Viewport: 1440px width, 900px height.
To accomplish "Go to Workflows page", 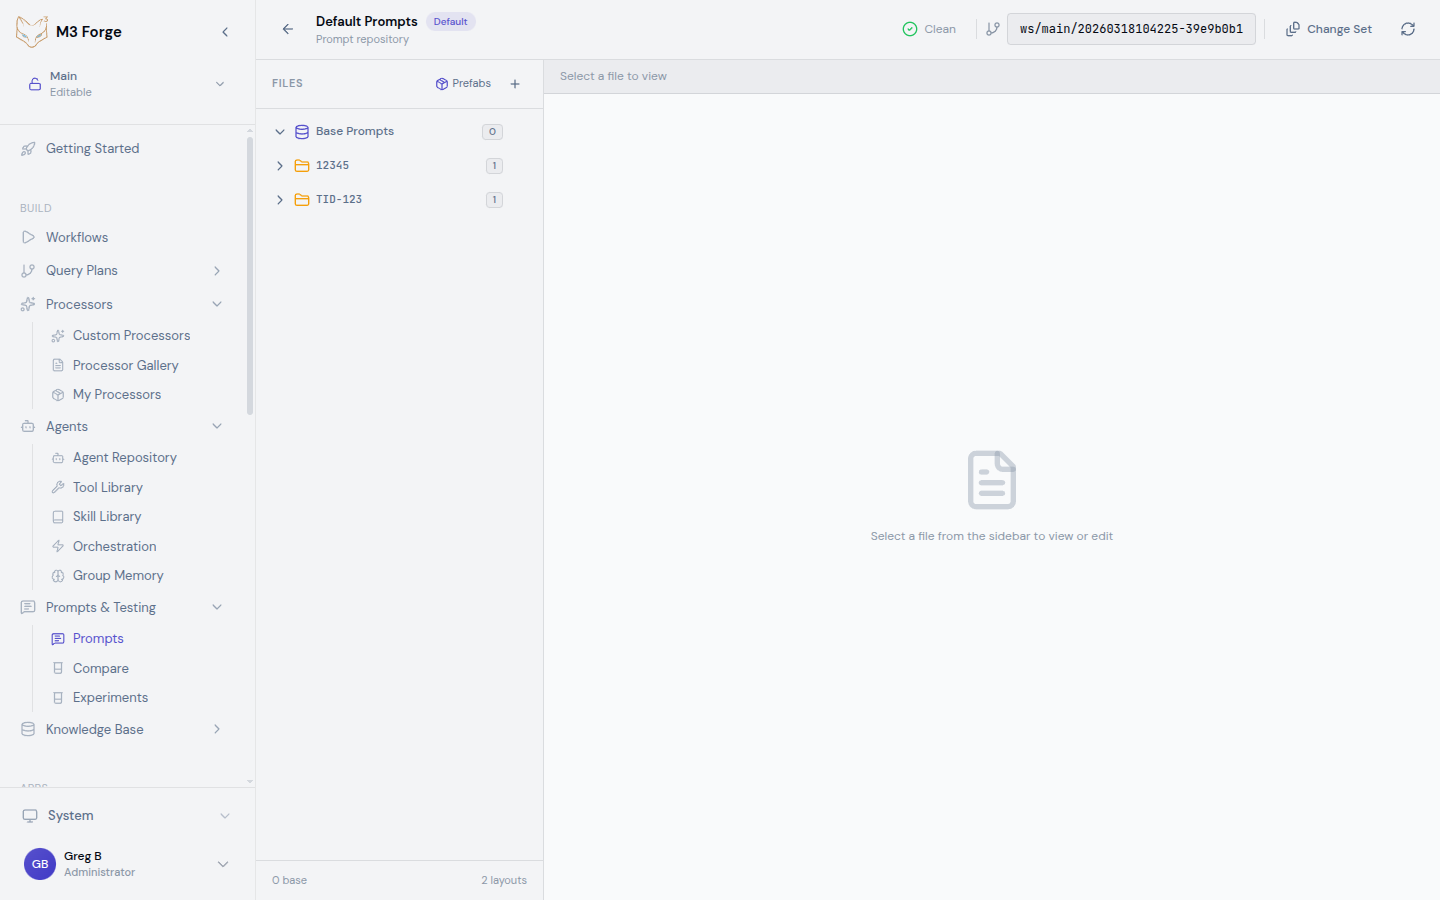I will (x=77, y=237).
